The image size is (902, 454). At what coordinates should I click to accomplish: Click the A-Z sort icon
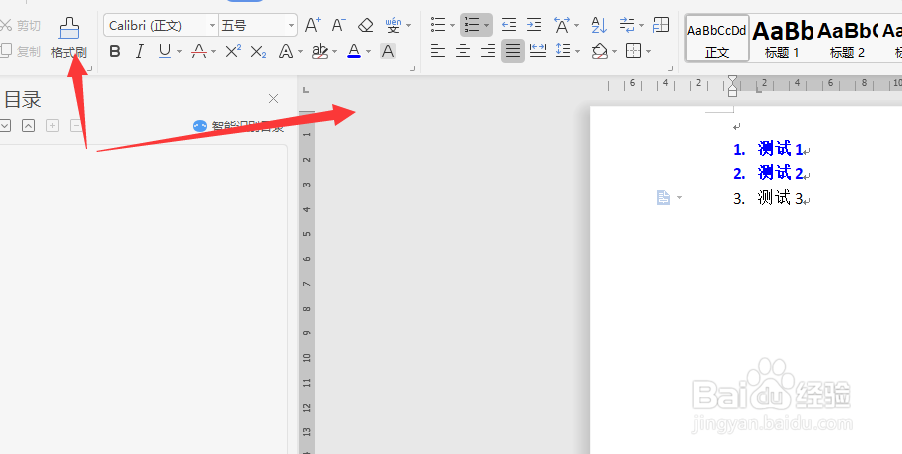click(599, 25)
